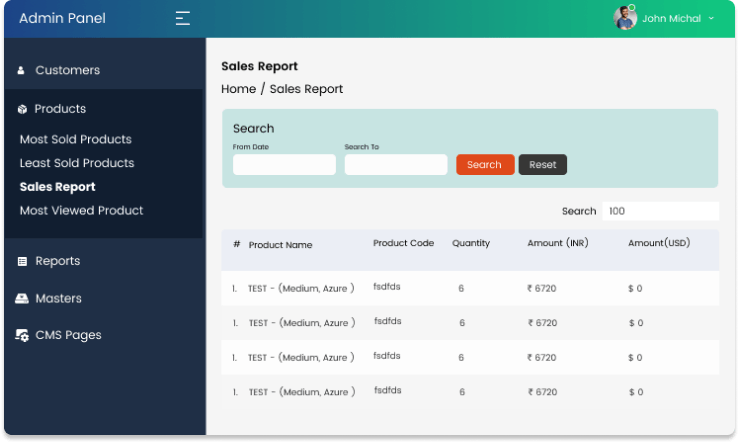Image resolution: width=739 pixels, height=443 pixels.
Task: Expand the Masters sidebar section
Action: pyautogui.click(x=58, y=299)
